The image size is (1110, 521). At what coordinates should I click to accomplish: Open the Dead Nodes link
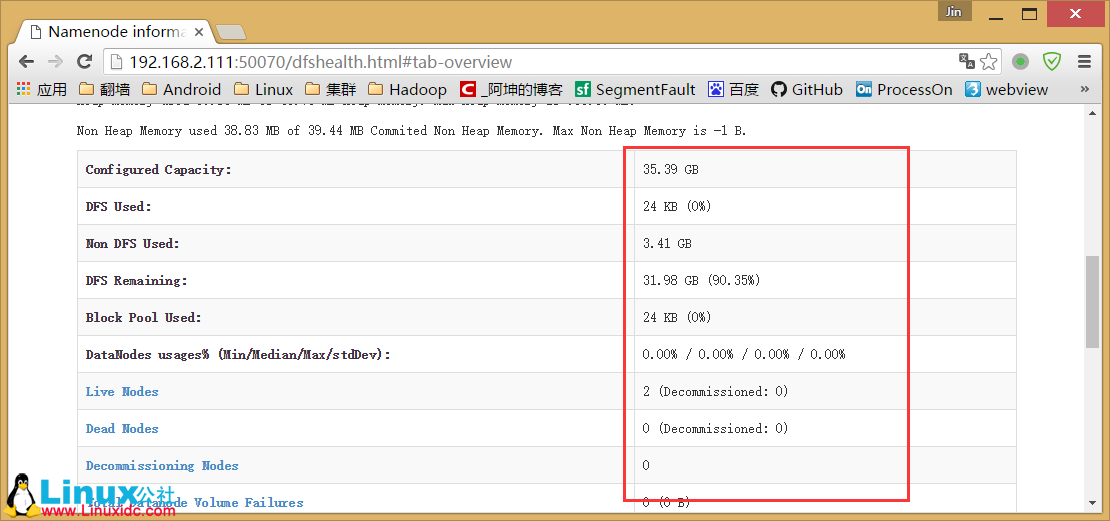[122, 428]
